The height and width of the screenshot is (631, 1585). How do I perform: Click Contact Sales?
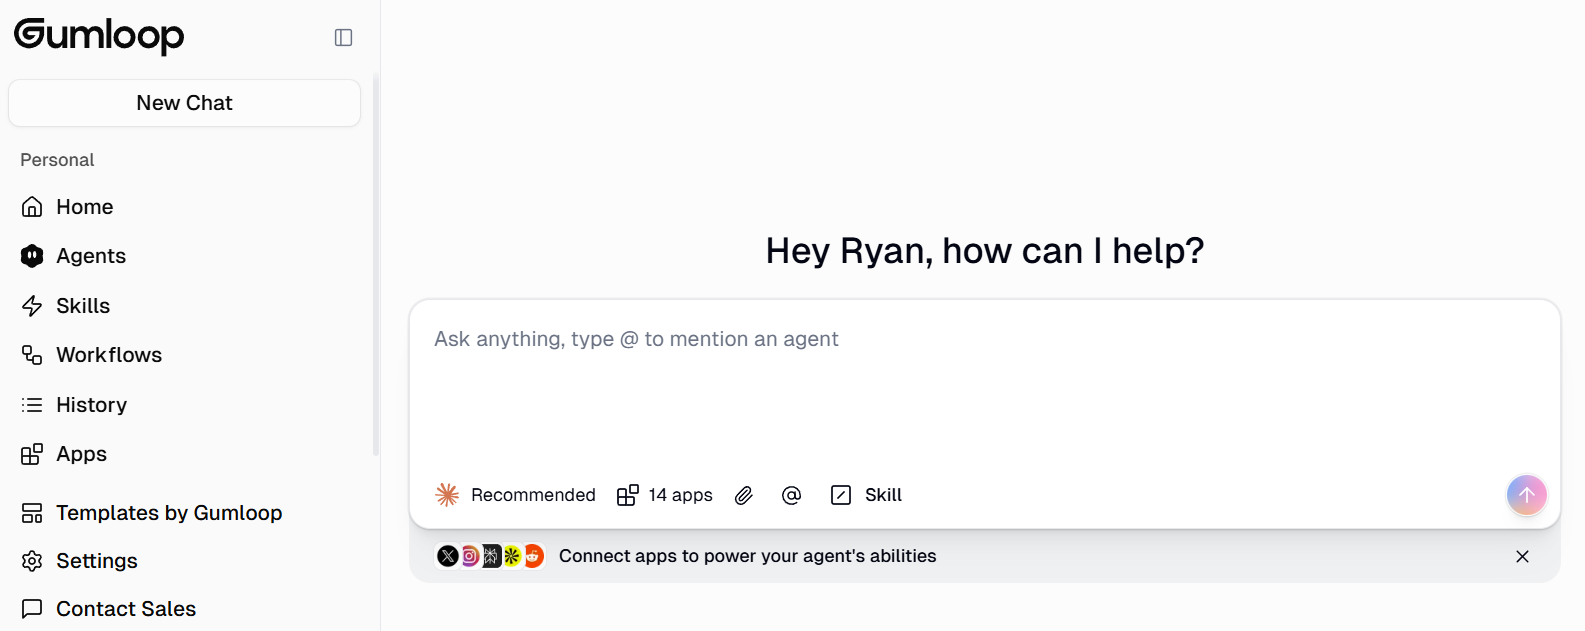point(125,608)
